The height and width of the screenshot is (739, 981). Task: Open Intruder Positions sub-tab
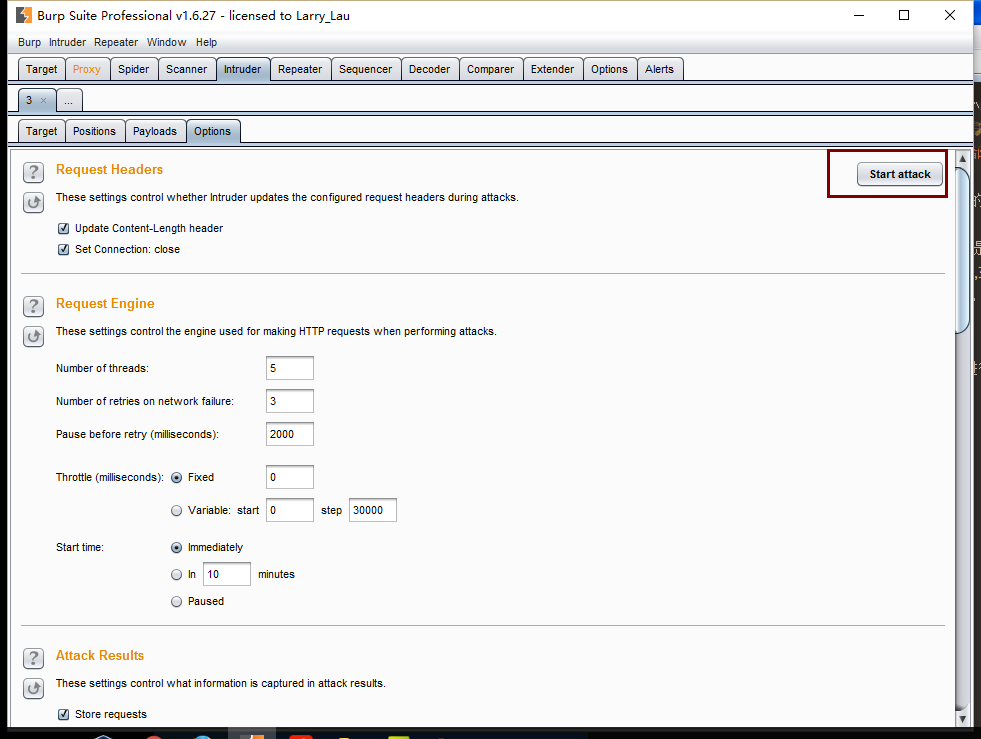point(94,131)
